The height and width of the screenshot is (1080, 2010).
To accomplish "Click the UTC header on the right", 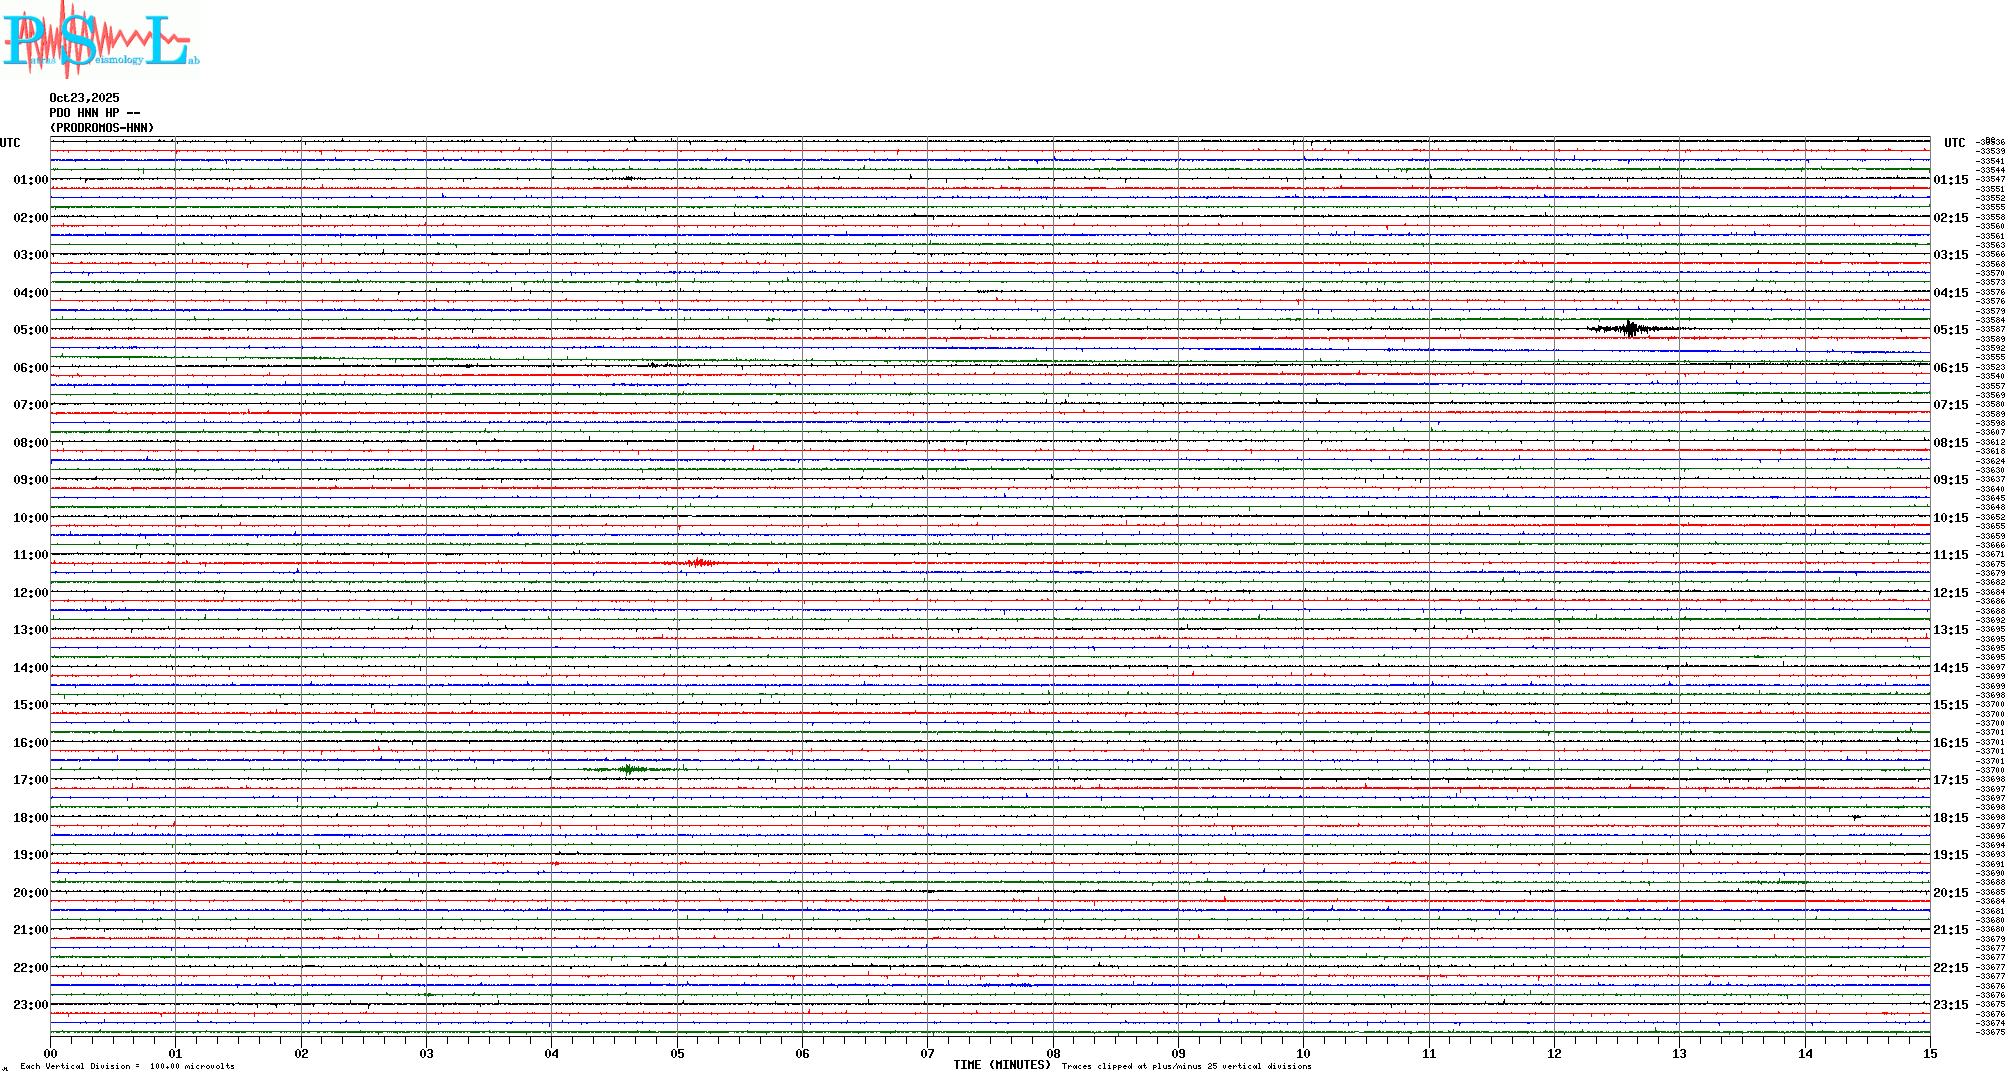I will point(1954,143).
